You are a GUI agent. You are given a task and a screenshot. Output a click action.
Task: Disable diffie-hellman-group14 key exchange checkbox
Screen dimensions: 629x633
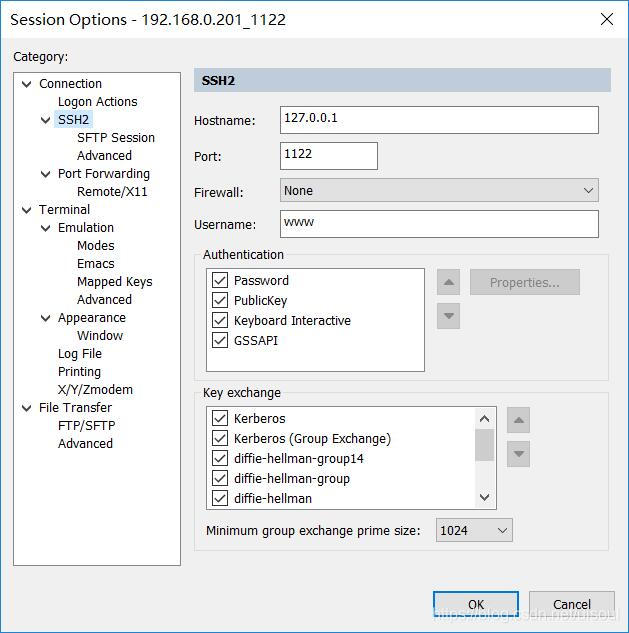point(220,458)
